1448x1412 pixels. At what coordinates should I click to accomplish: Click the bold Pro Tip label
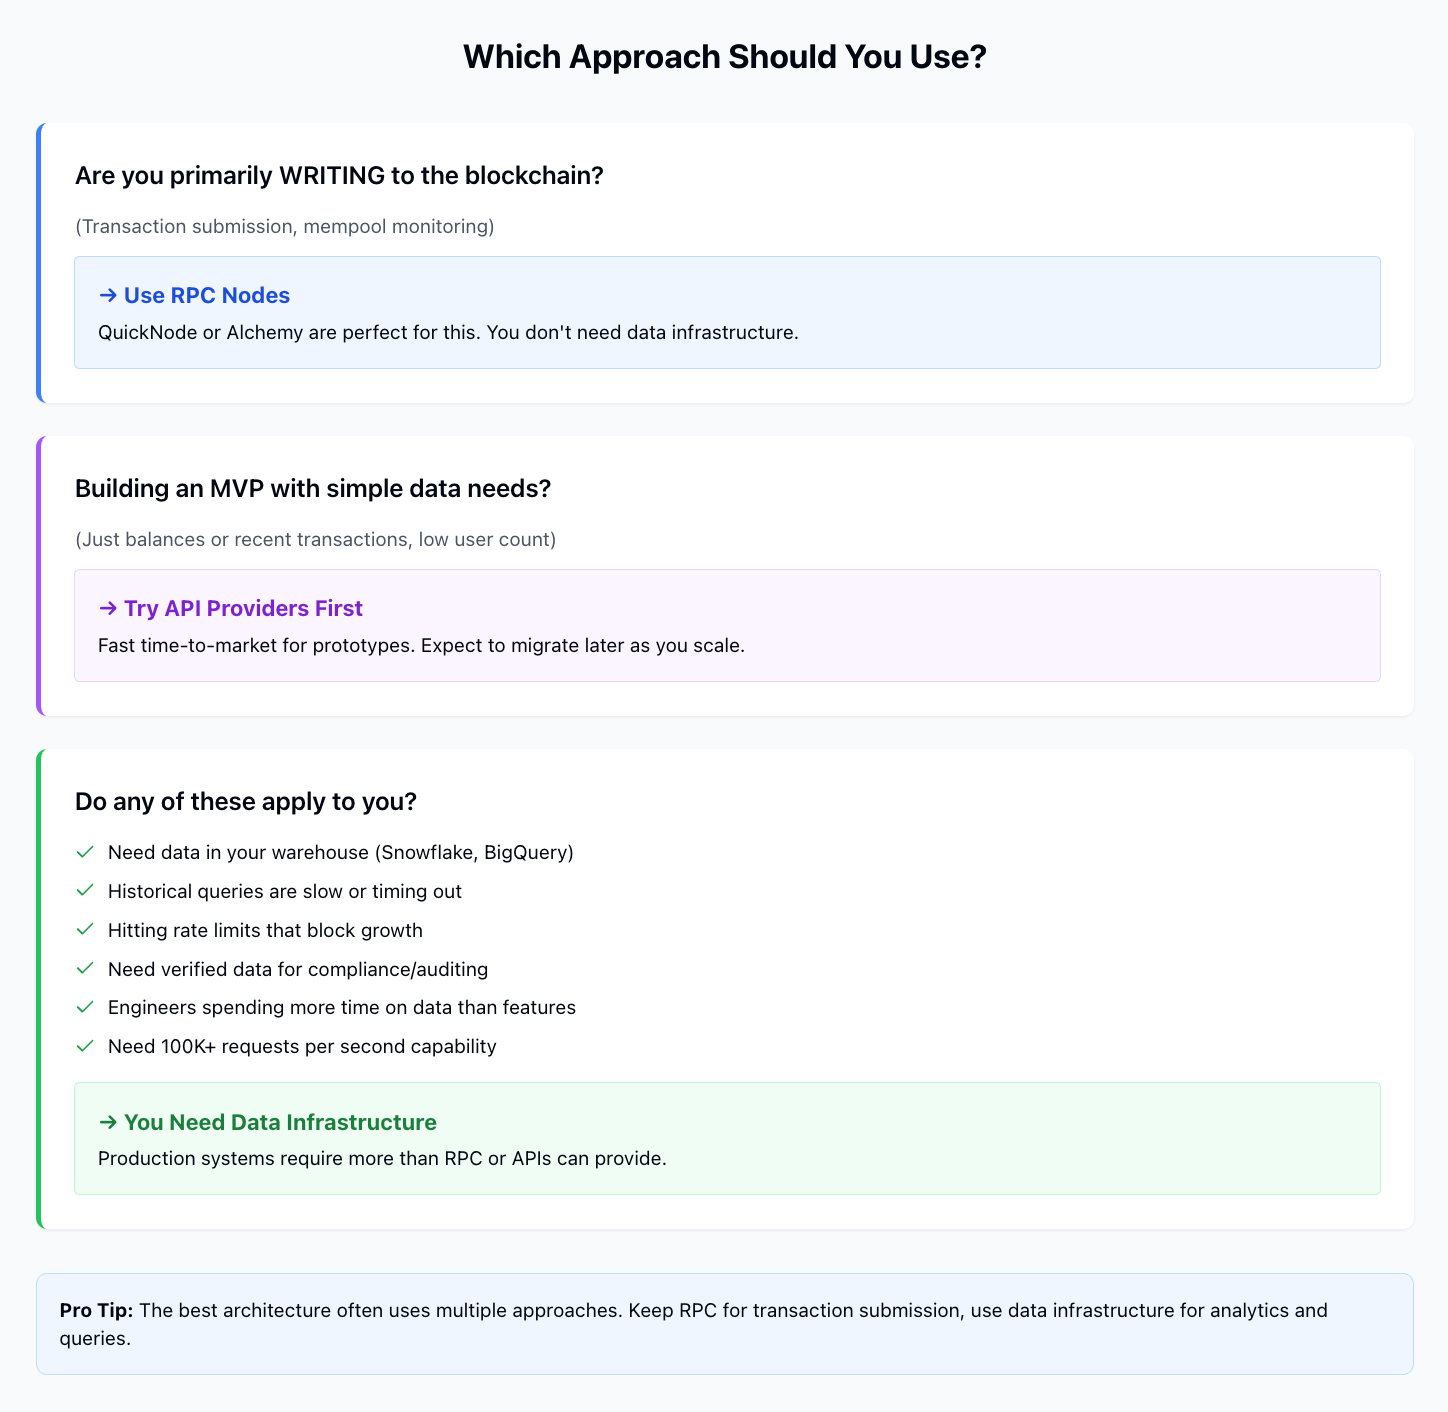(x=96, y=1310)
